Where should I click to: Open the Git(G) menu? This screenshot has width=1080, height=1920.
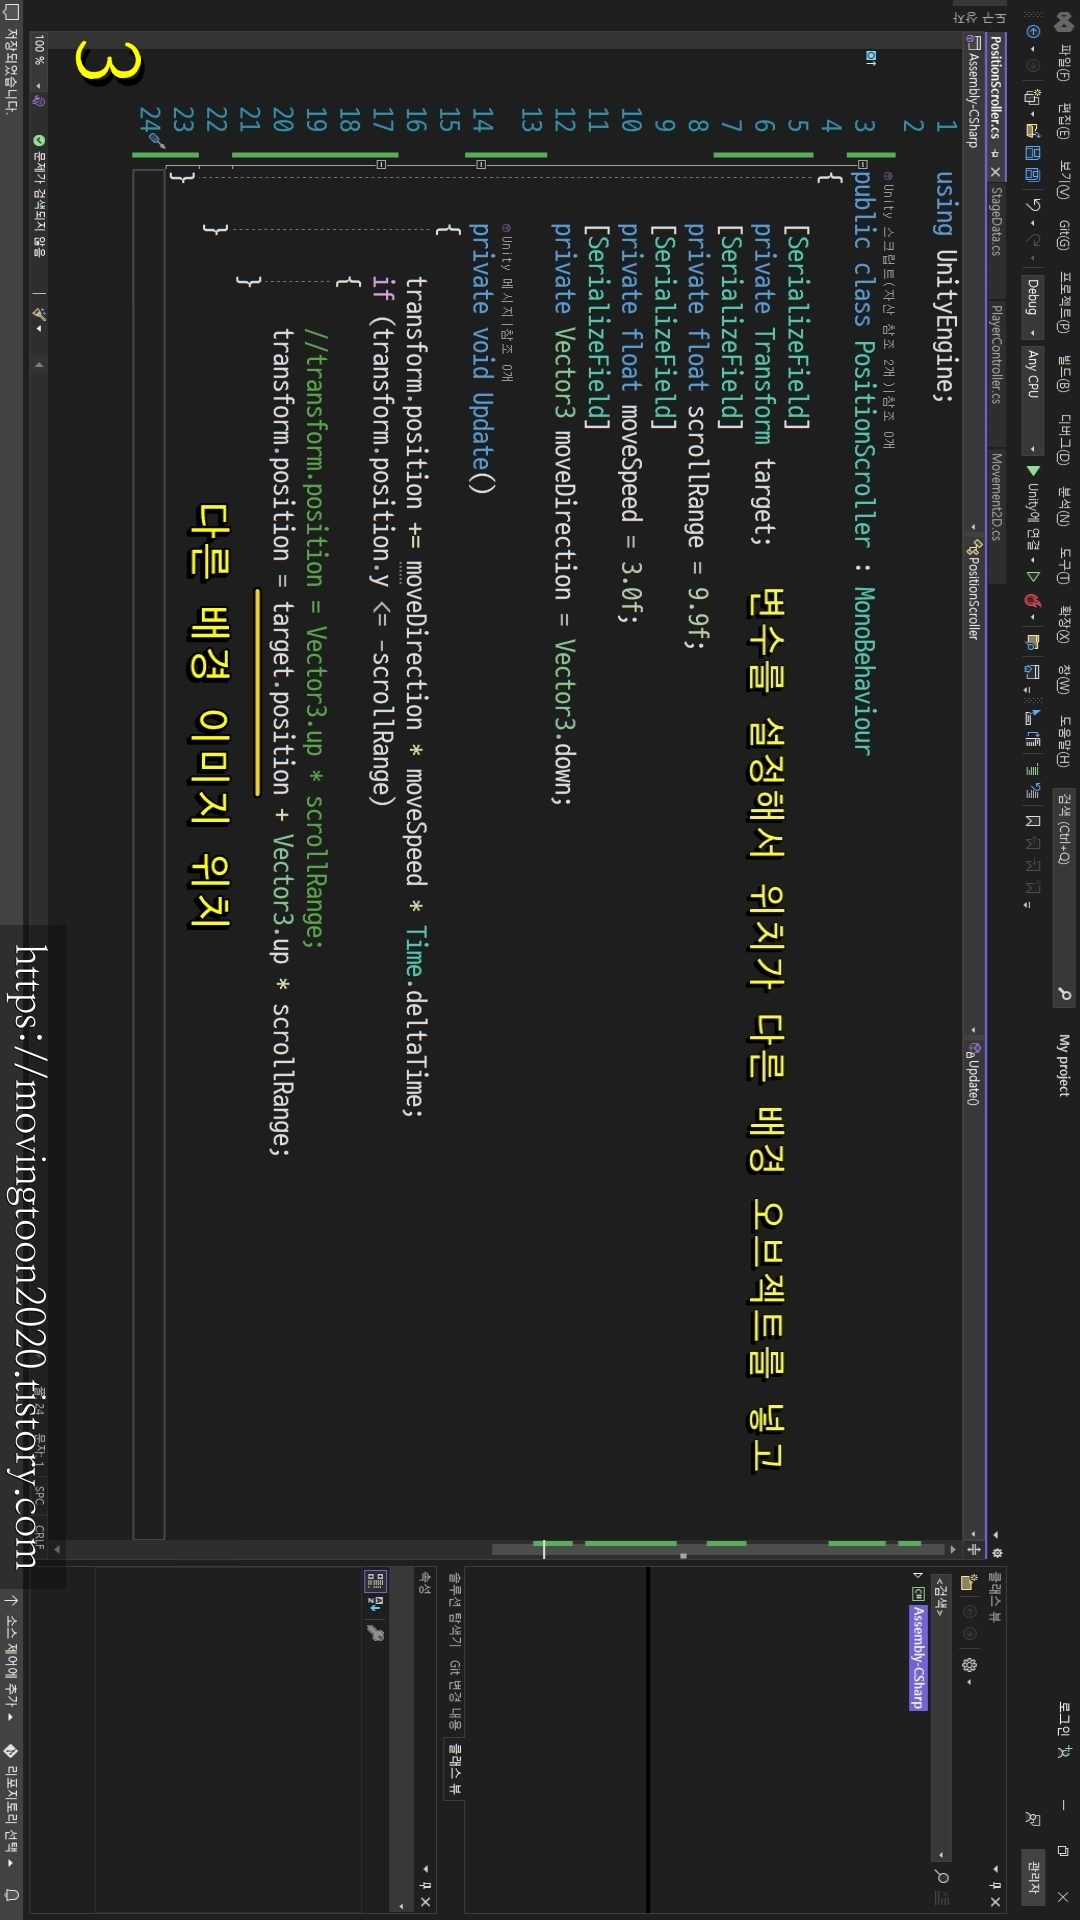tap(1062, 235)
